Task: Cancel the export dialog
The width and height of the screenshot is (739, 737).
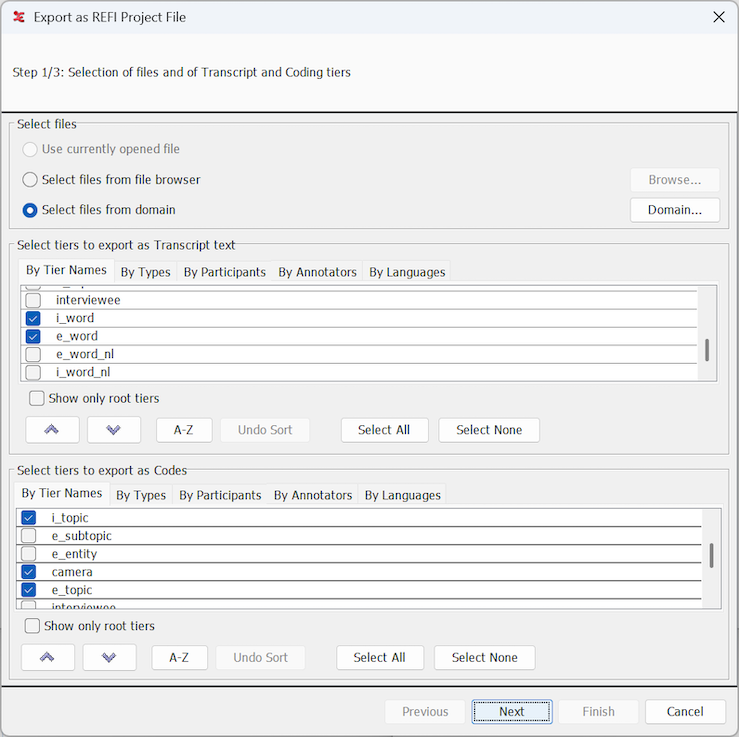Action: 685,712
